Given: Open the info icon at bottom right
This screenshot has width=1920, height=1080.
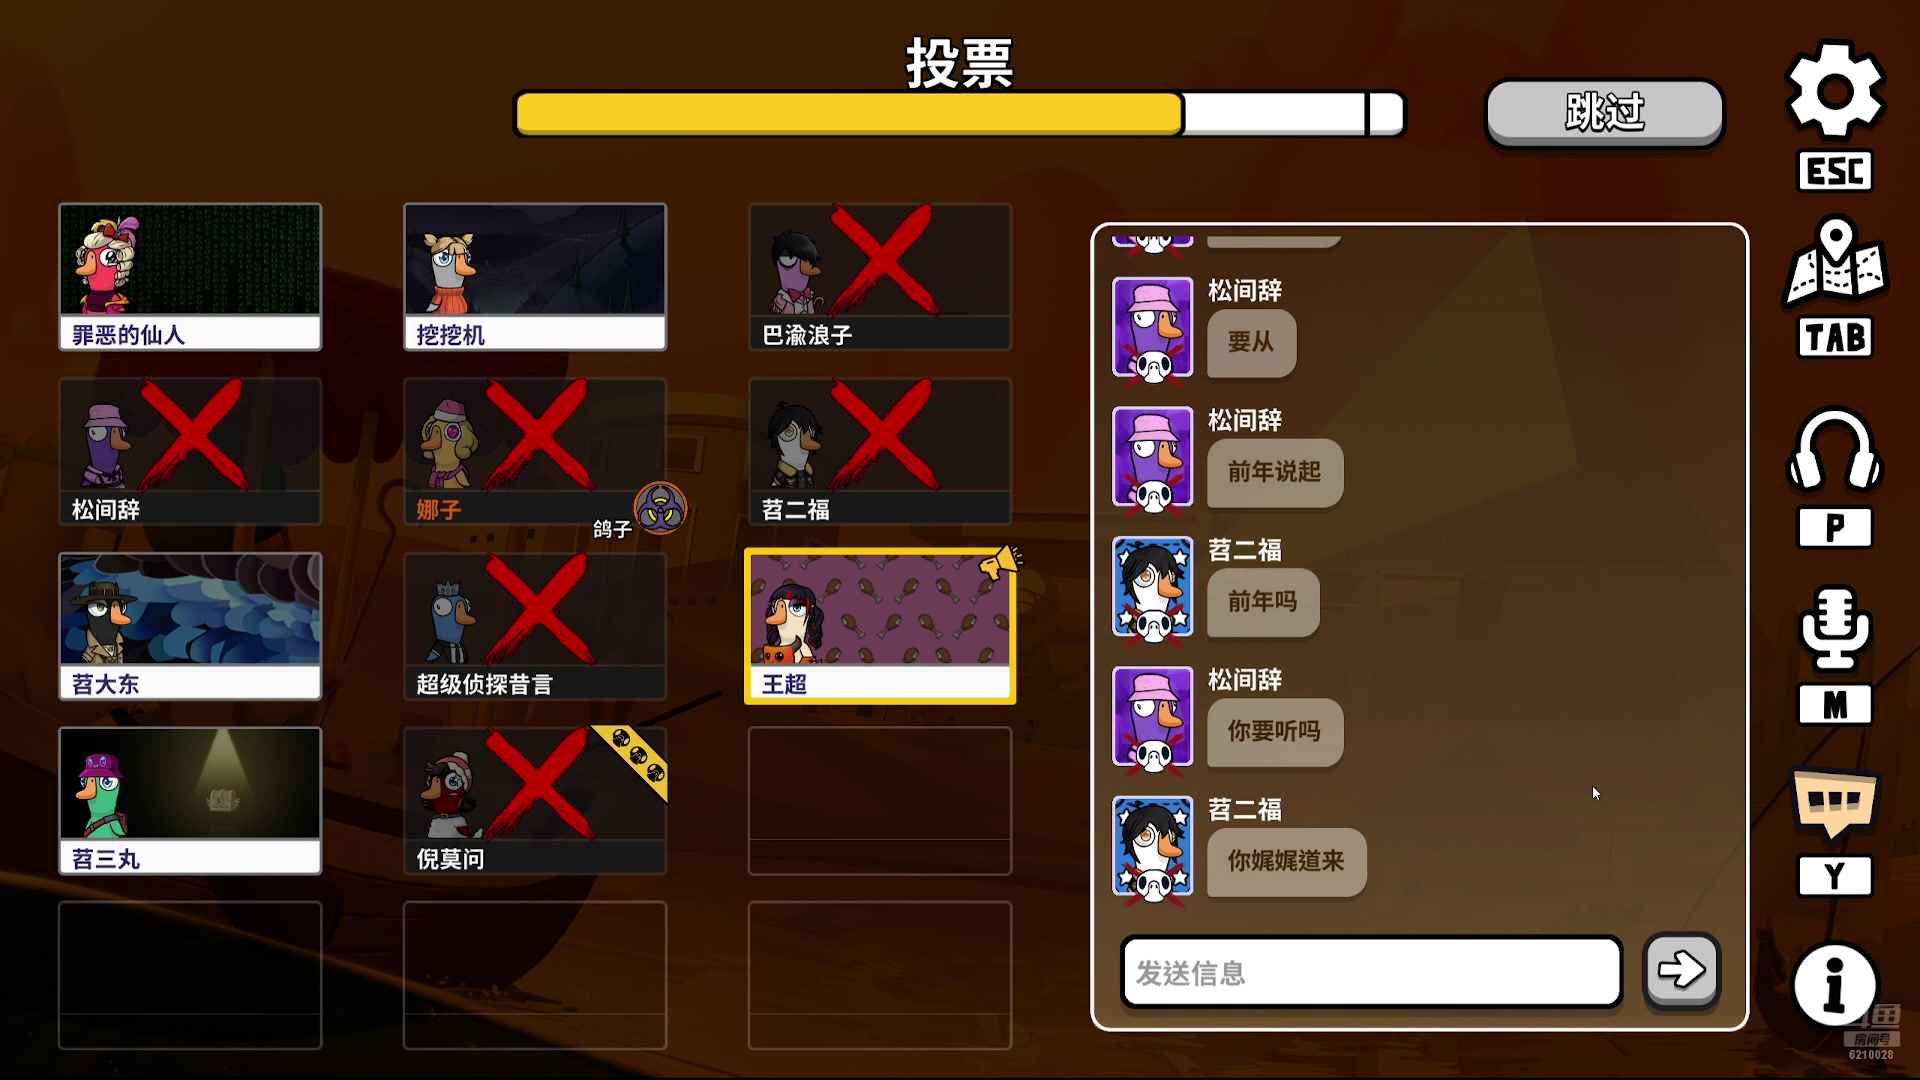Looking at the screenshot, I should click(x=1835, y=986).
